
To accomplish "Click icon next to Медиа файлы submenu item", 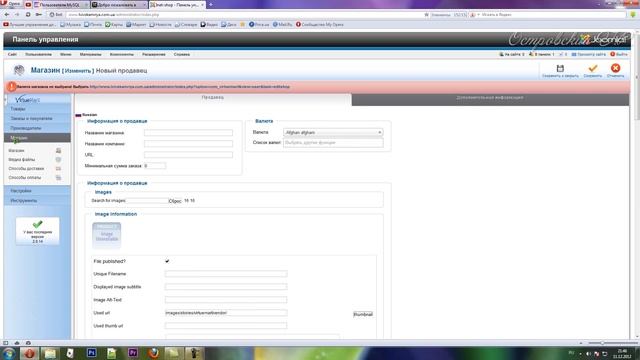I will coord(58,160).
